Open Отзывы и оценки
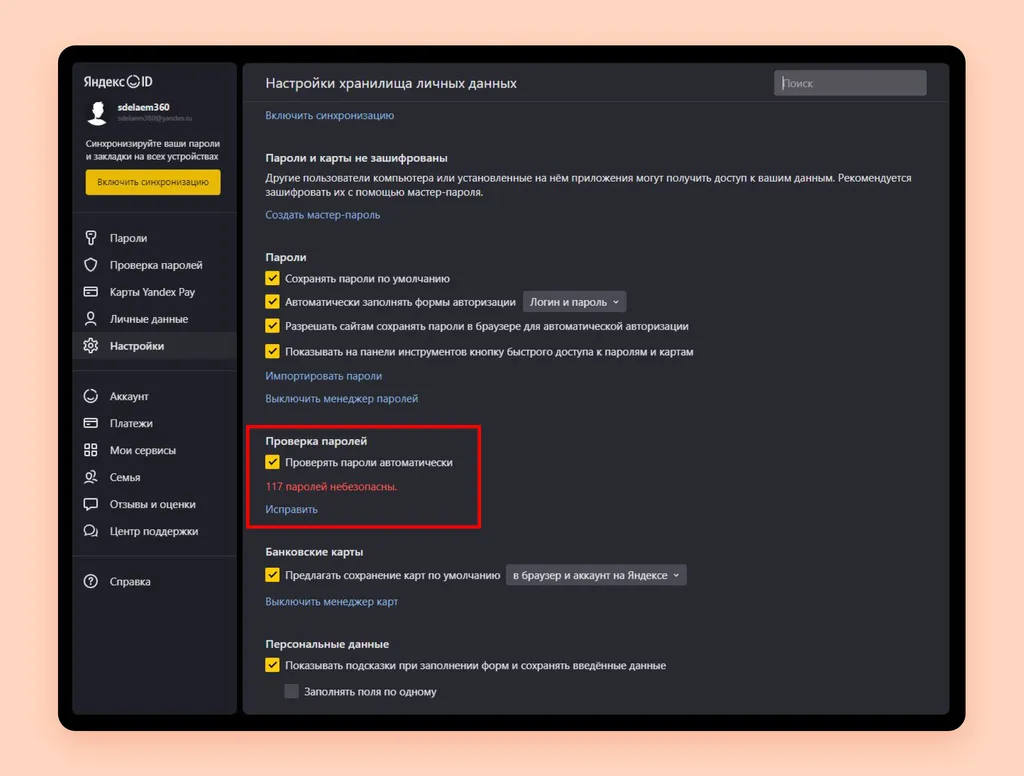Viewport: 1024px width, 776px height. click(154, 504)
